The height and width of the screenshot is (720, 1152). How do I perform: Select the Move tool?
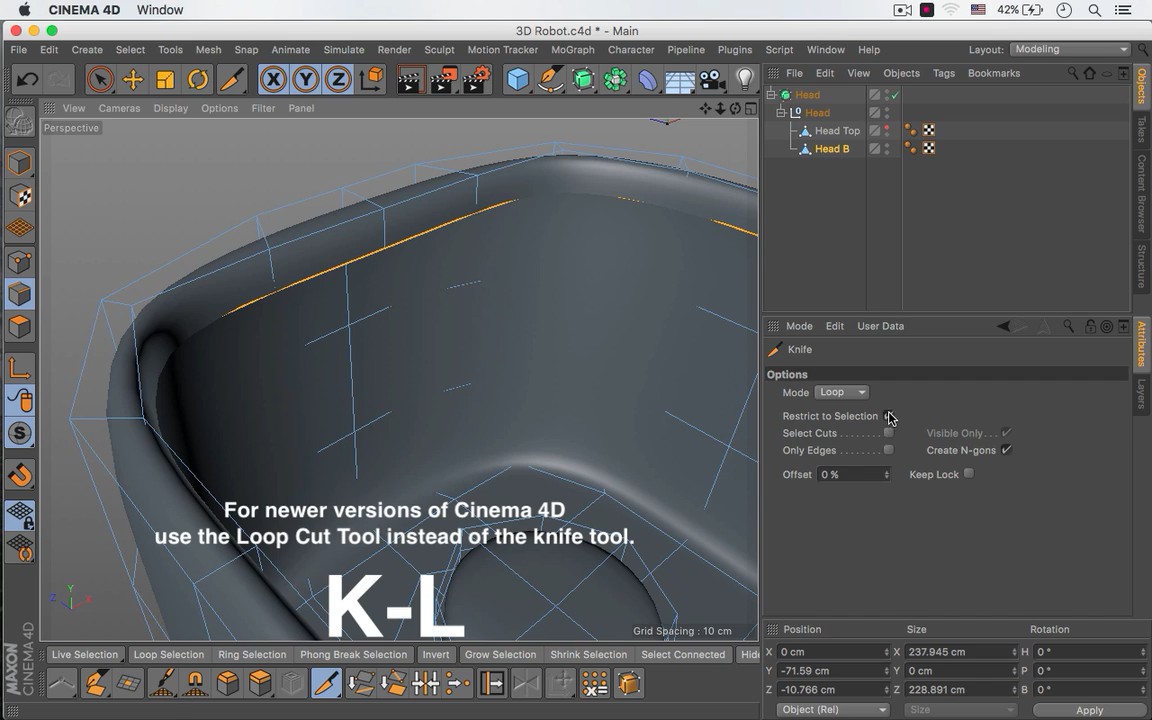point(132,80)
